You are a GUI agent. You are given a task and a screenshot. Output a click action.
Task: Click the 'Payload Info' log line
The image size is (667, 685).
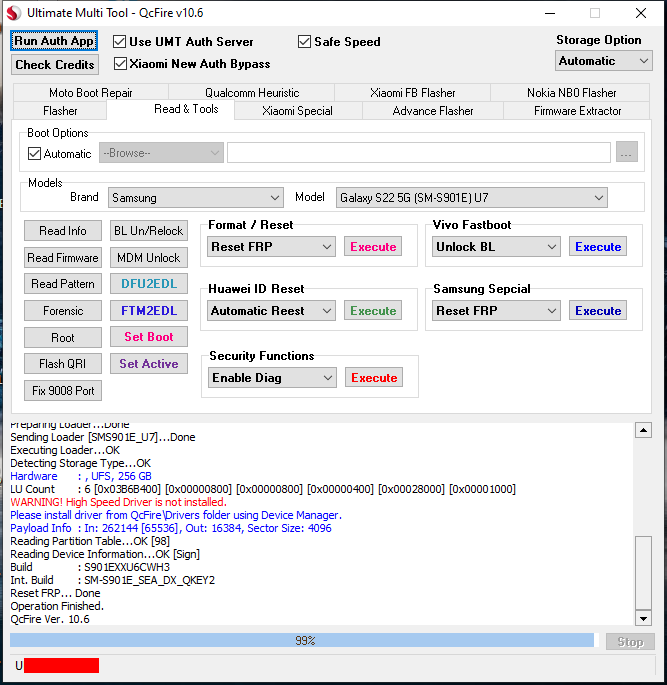point(171,528)
